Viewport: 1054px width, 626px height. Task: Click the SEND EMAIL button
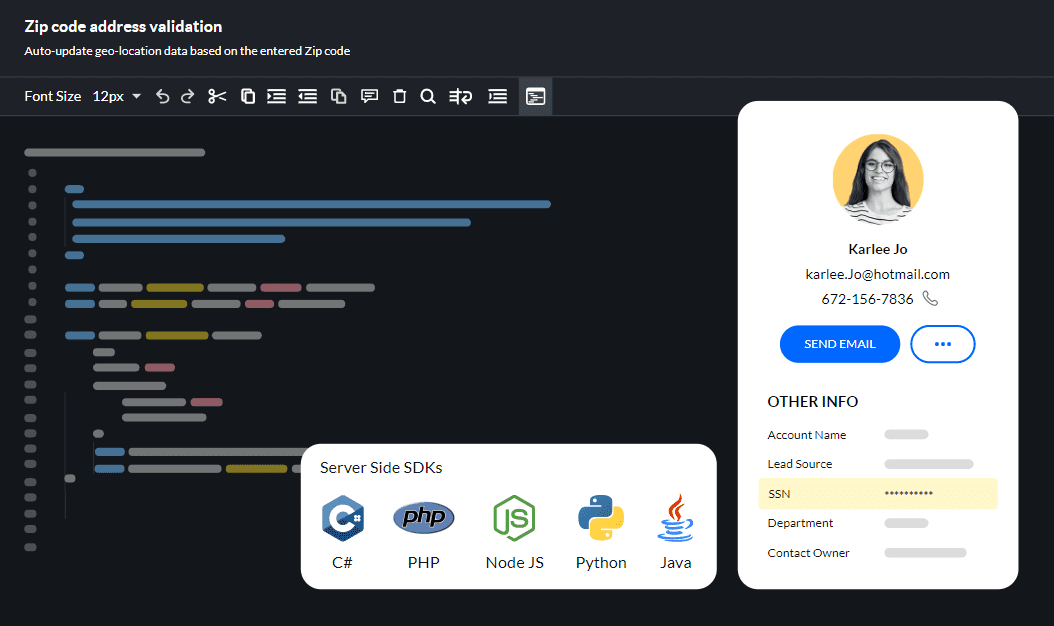tap(839, 344)
